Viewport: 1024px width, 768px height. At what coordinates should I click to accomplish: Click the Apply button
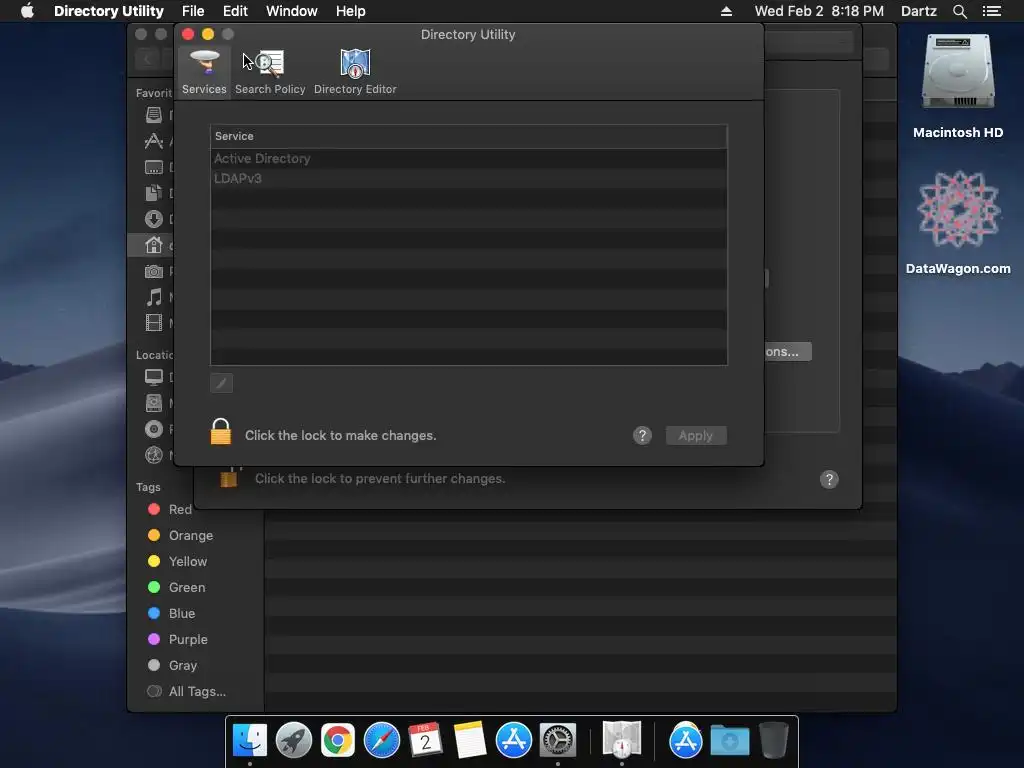pyautogui.click(x=696, y=436)
